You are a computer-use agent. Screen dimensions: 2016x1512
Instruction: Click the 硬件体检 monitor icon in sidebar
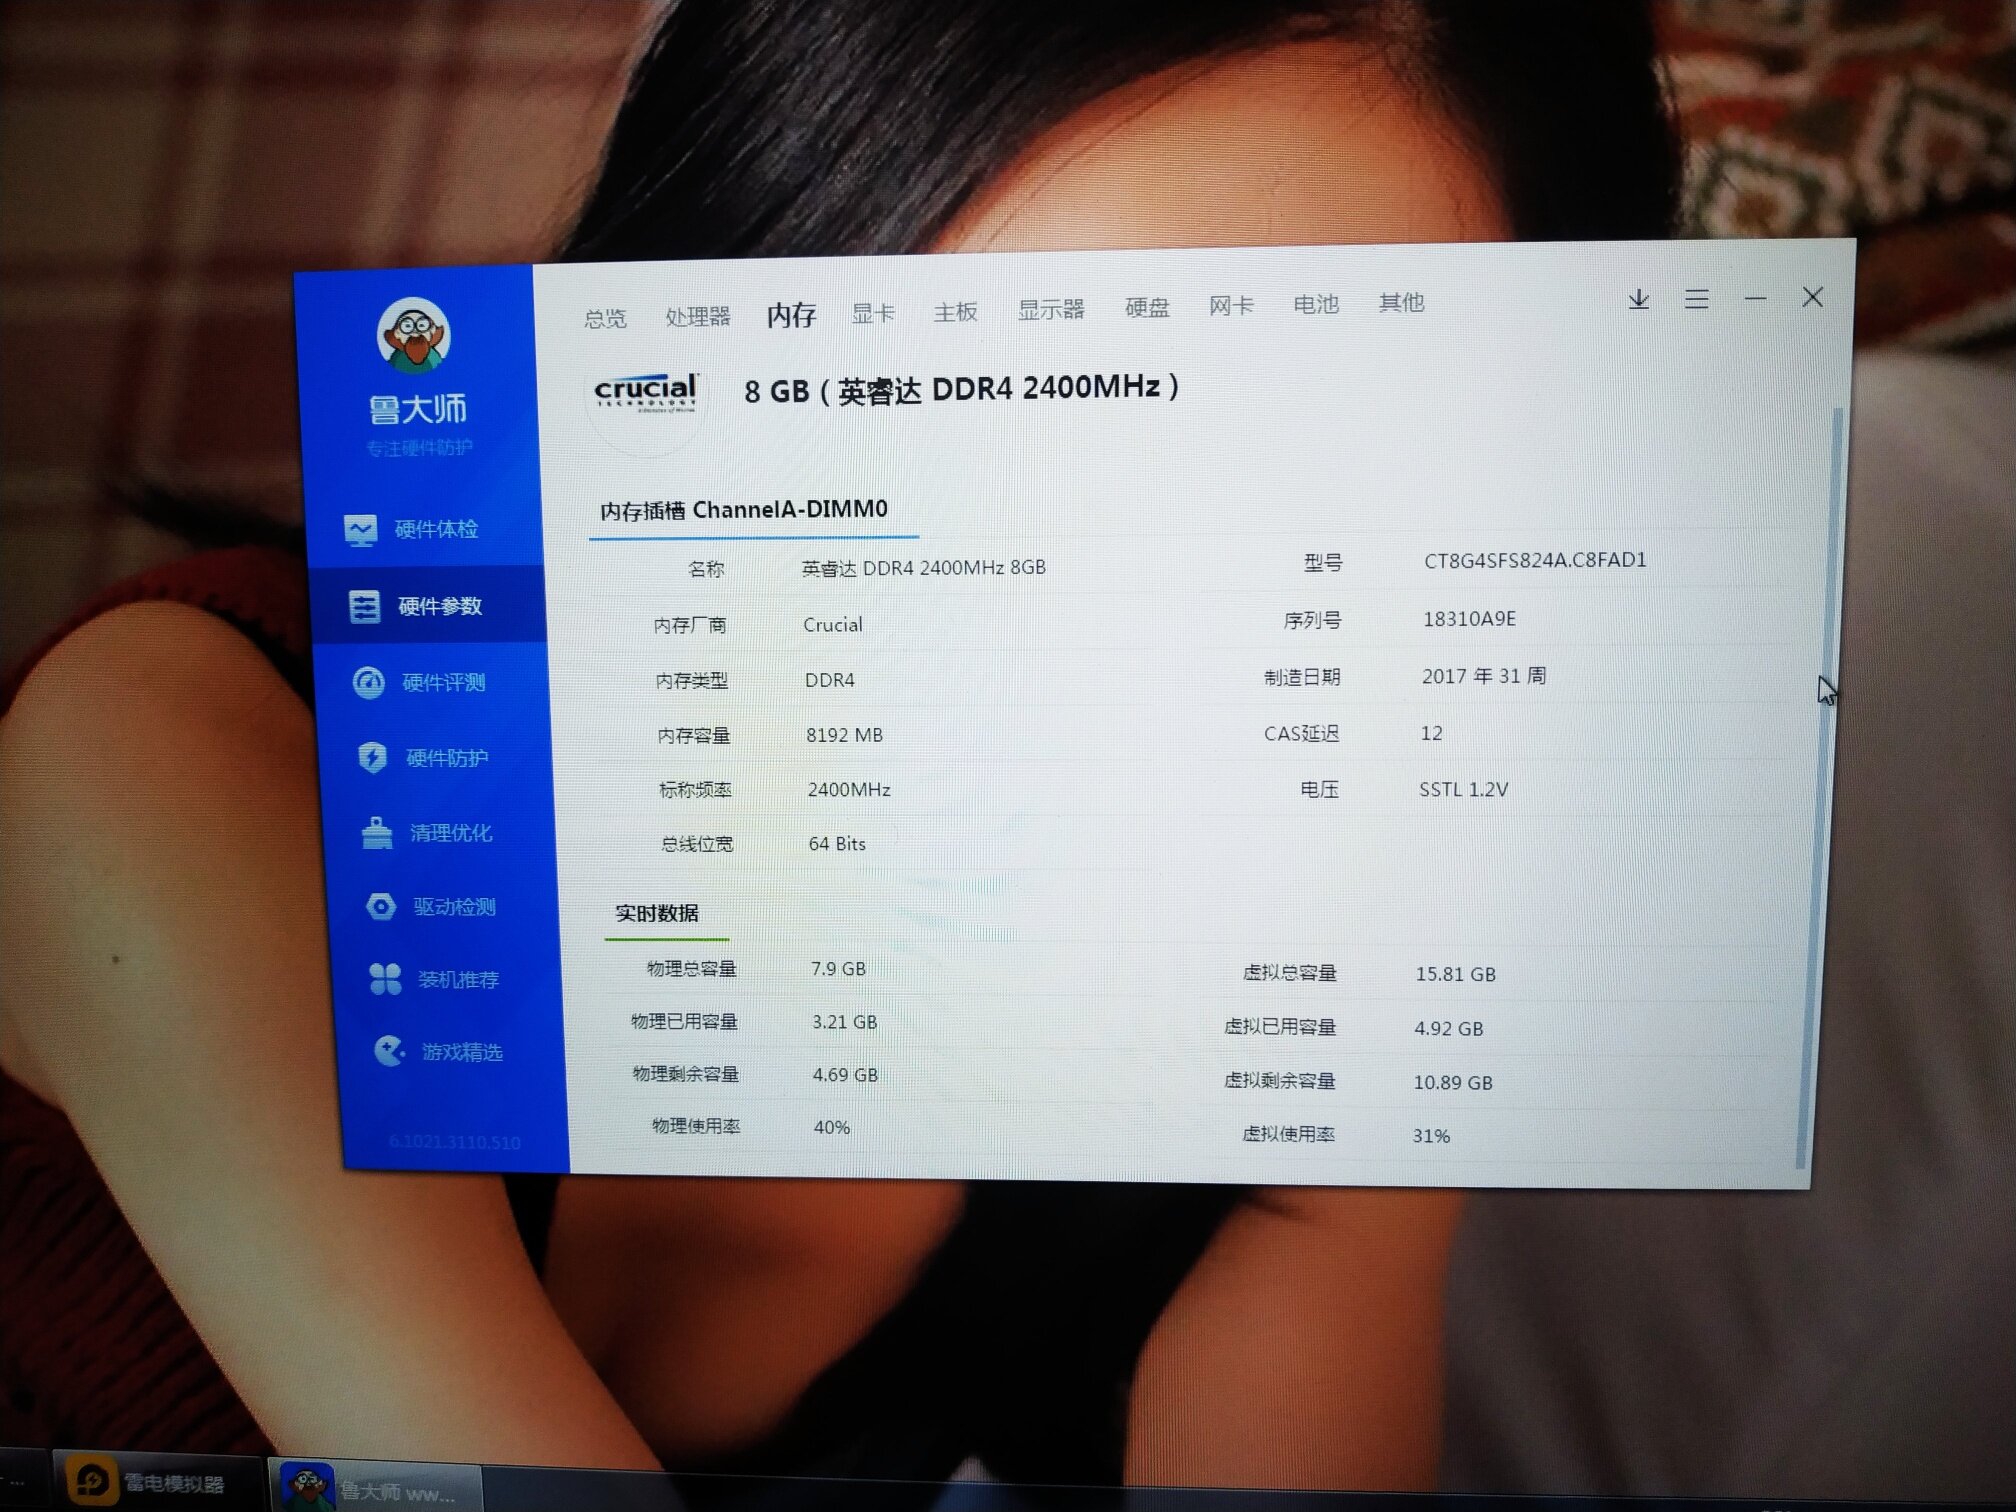[361, 529]
